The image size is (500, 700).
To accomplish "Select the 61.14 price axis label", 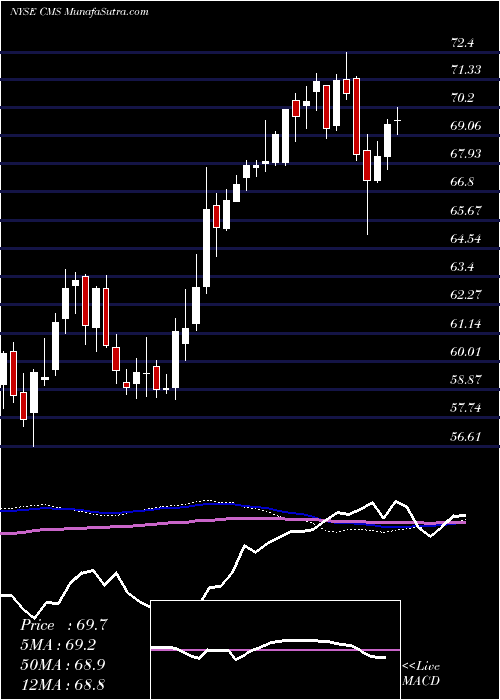I will 467,324.
